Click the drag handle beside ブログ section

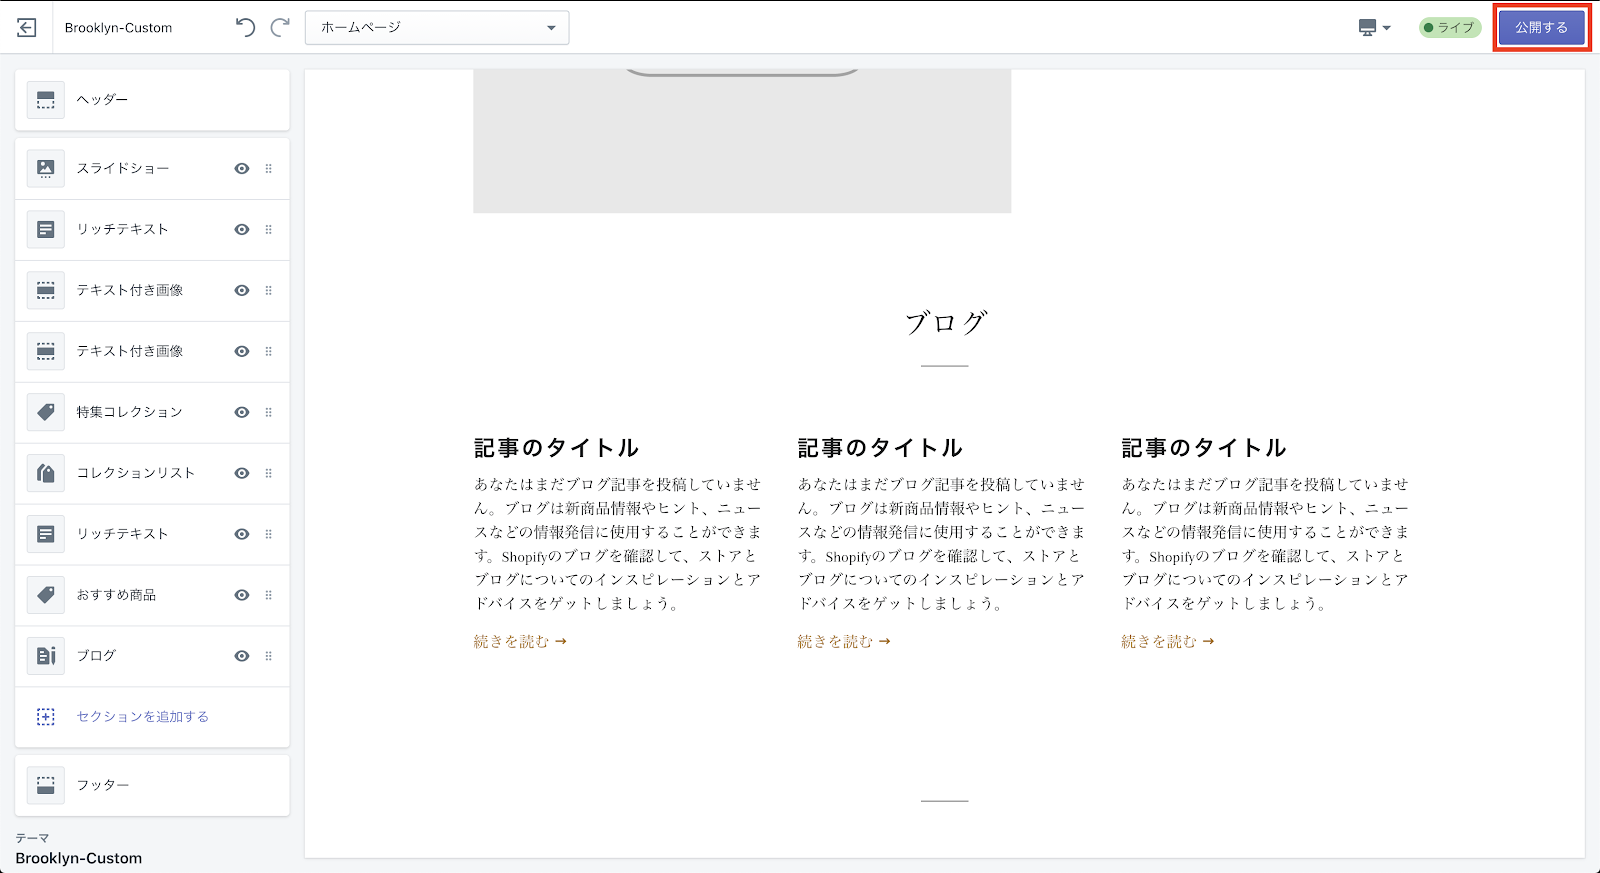point(269,656)
